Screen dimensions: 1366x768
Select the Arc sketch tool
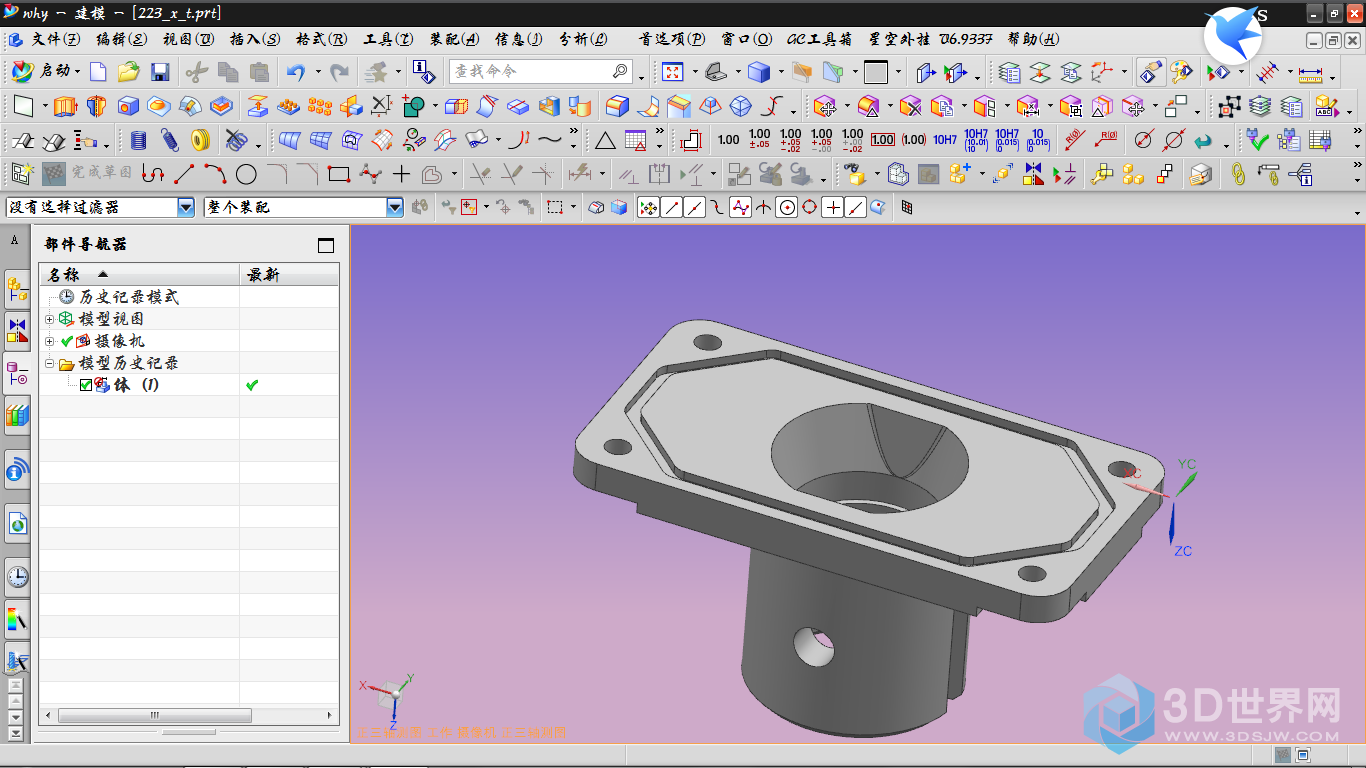[215, 174]
